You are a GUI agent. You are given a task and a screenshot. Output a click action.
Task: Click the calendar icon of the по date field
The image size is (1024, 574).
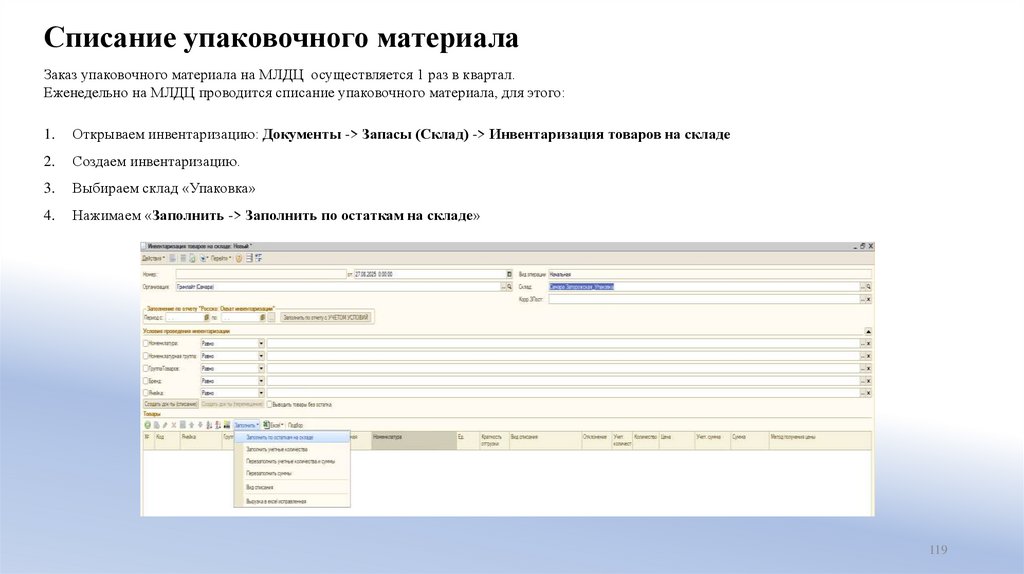[x=263, y=317]
